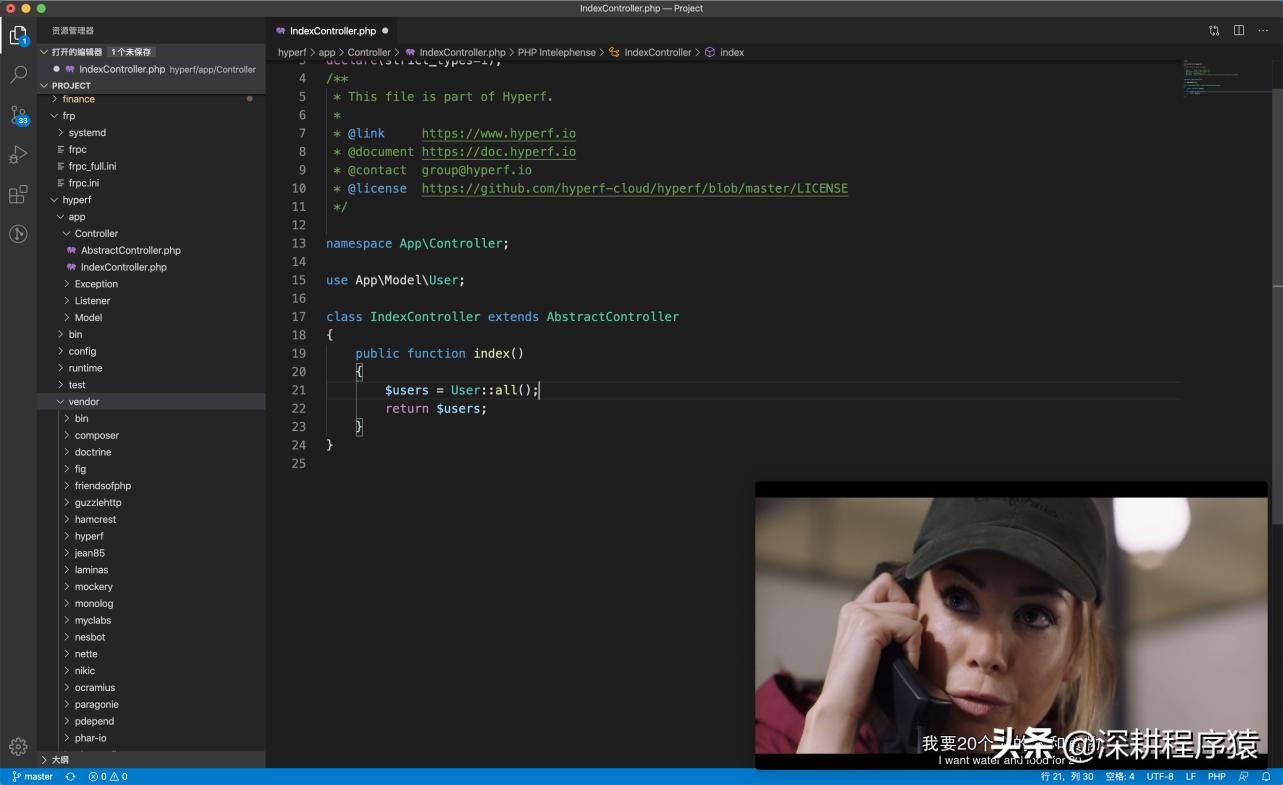
Task: Follow the https://www.hyperf.io link
Action: pos(498,134)
